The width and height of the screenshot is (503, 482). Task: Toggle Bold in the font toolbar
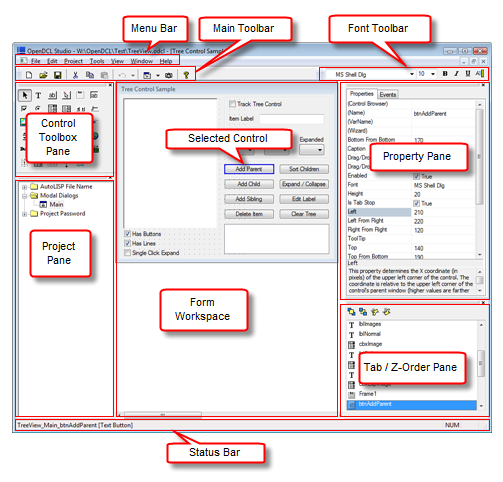pyautogui.click(x=445, y=74)
